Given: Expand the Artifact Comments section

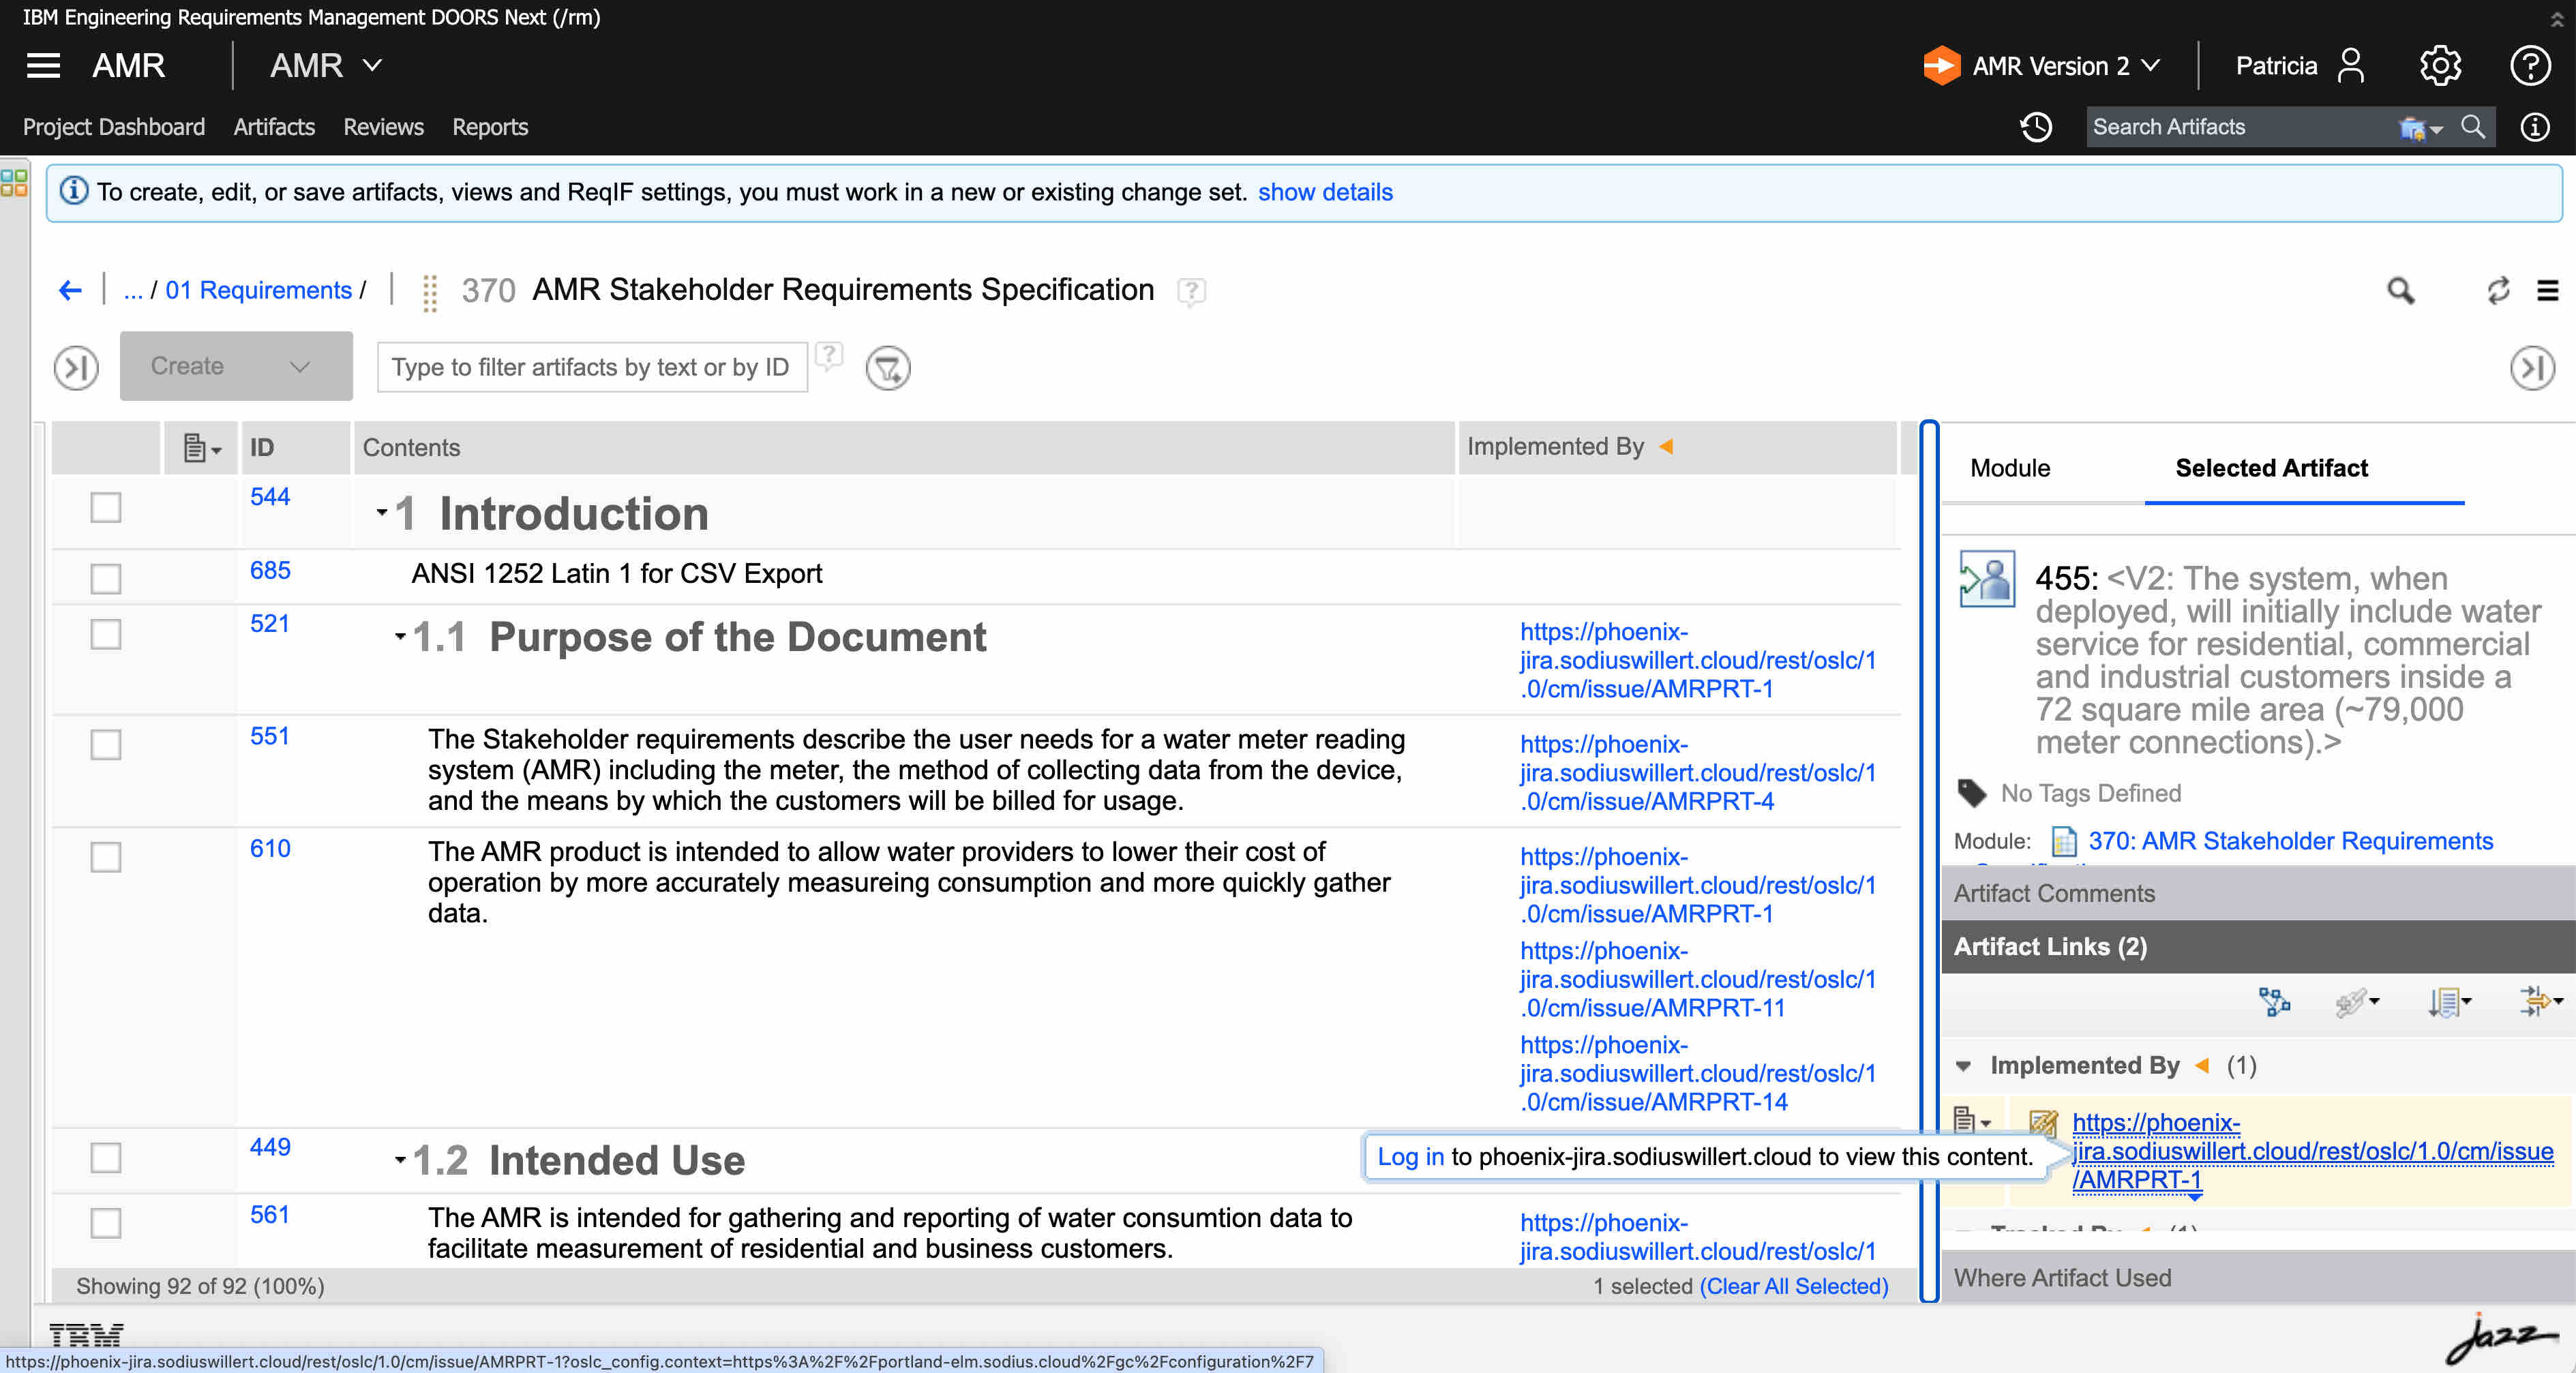Looking at the screenshot, I should (x=2258, y=893).
